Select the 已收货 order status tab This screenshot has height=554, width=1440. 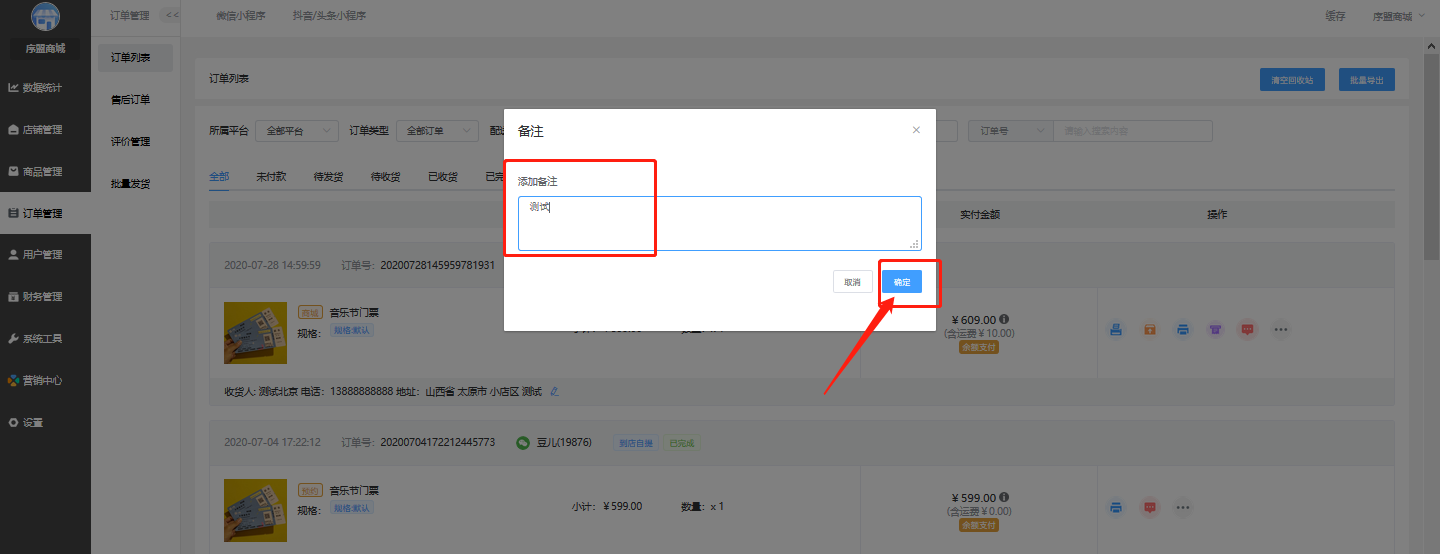(443, 177)
